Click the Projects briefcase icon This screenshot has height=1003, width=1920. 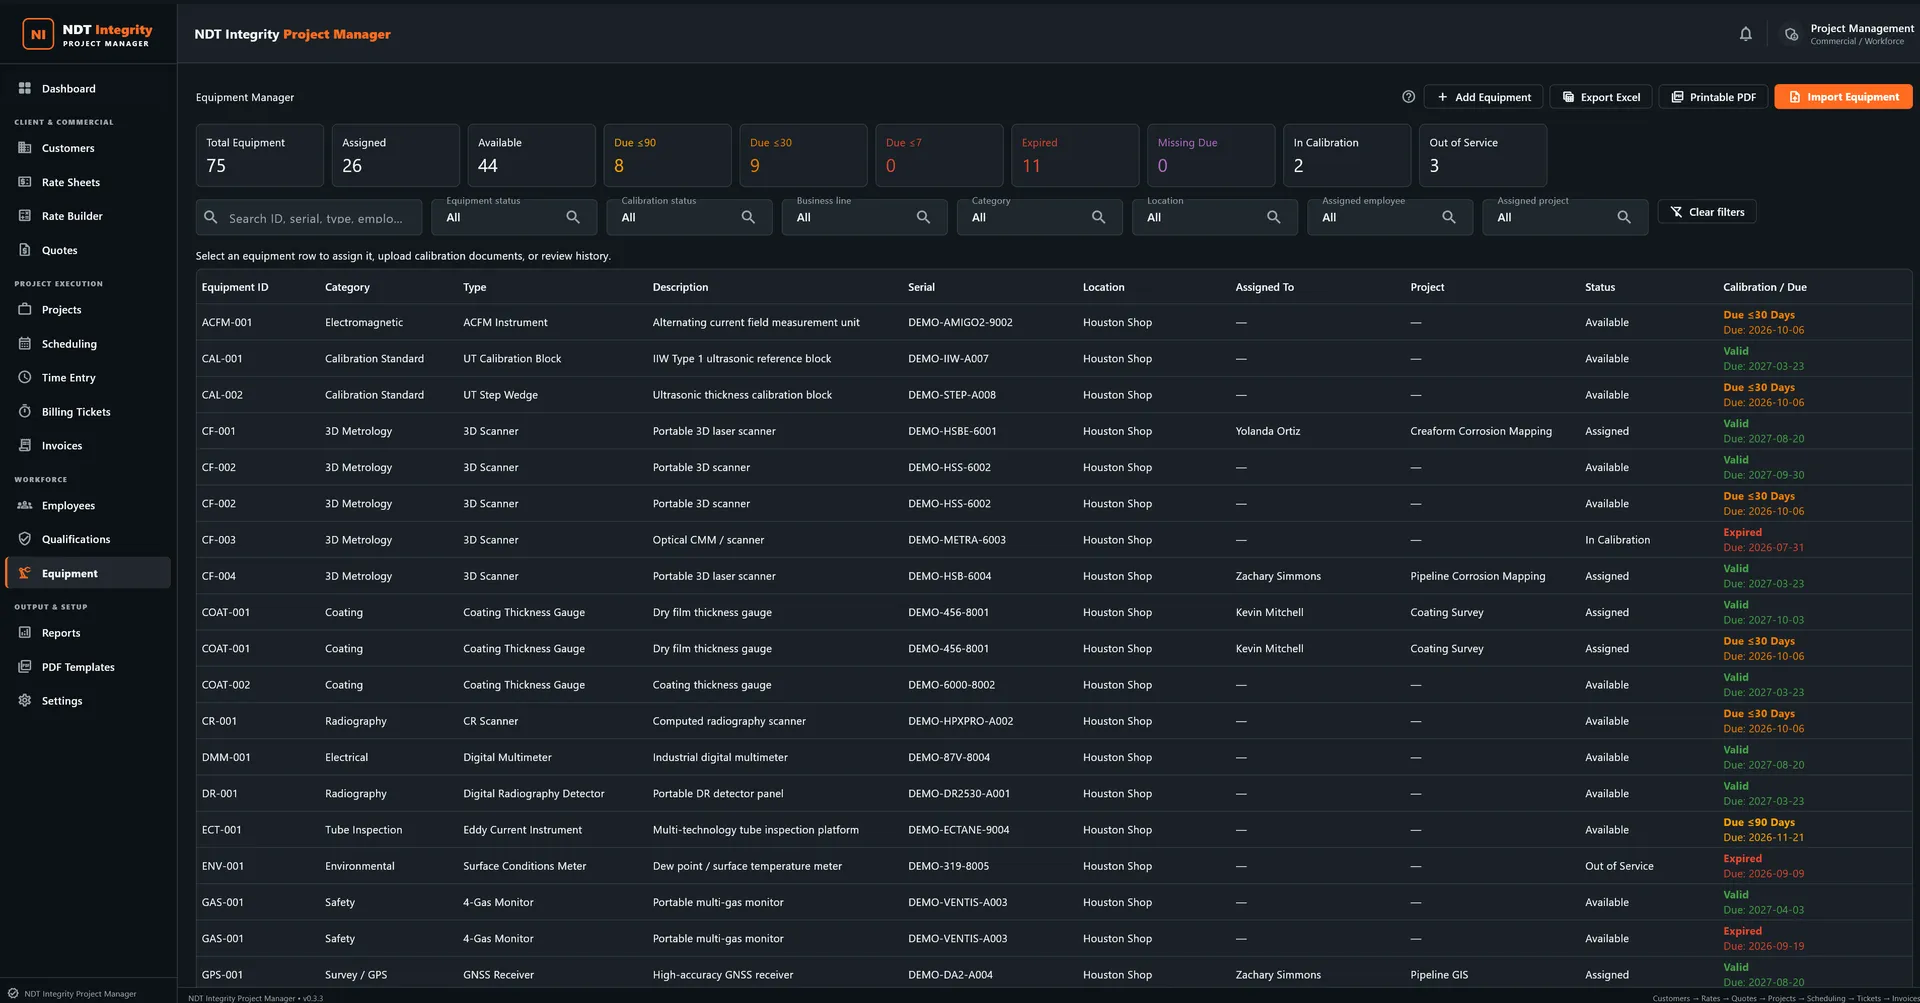[25, 309]
